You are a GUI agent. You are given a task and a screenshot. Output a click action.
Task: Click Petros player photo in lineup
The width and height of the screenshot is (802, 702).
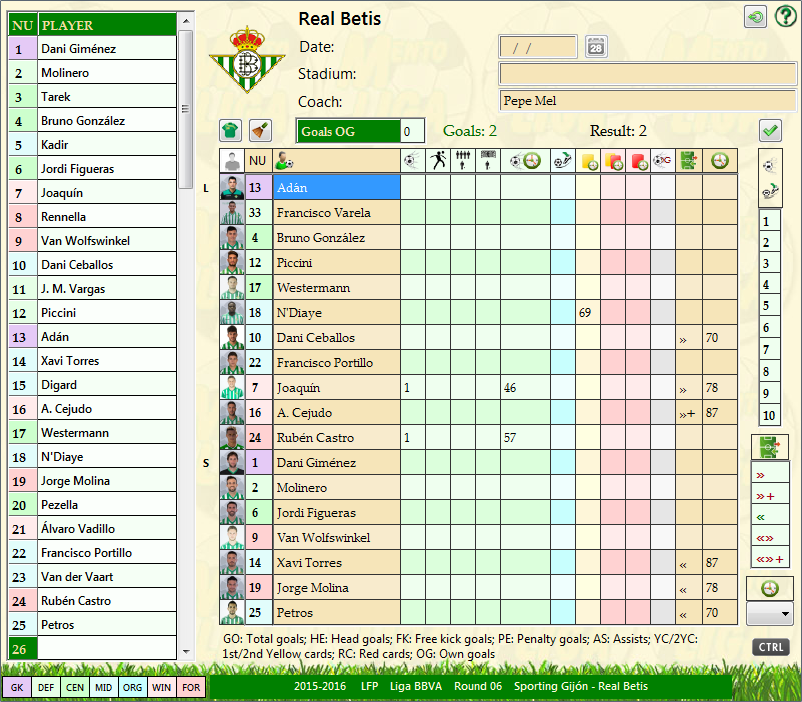[x=232, y=612]
